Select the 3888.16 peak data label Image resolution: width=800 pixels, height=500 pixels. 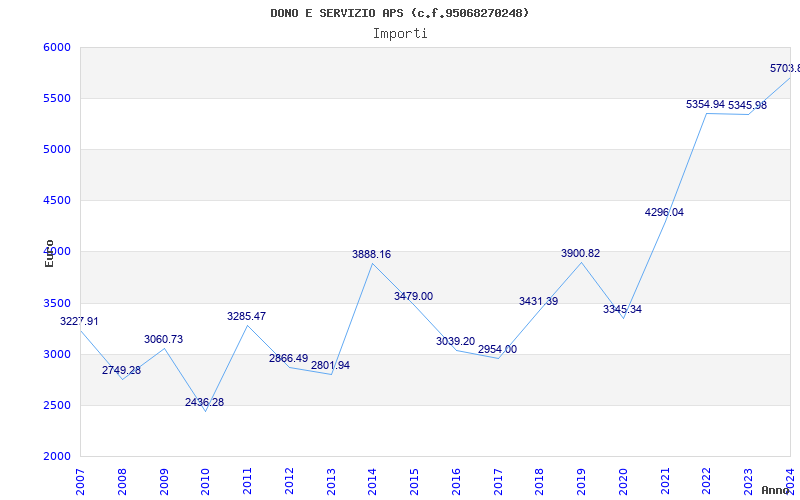coord(371,254)
